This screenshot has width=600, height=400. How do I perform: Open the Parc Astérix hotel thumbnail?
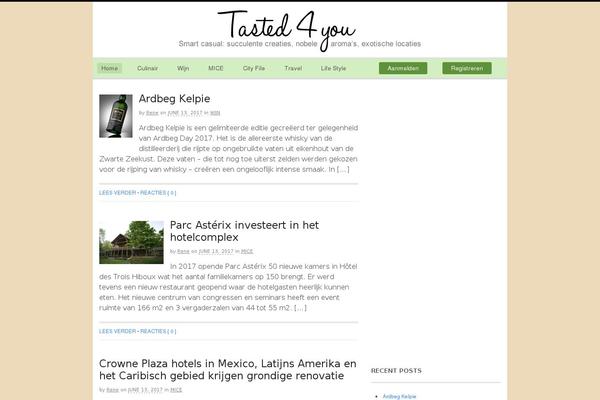131,242
